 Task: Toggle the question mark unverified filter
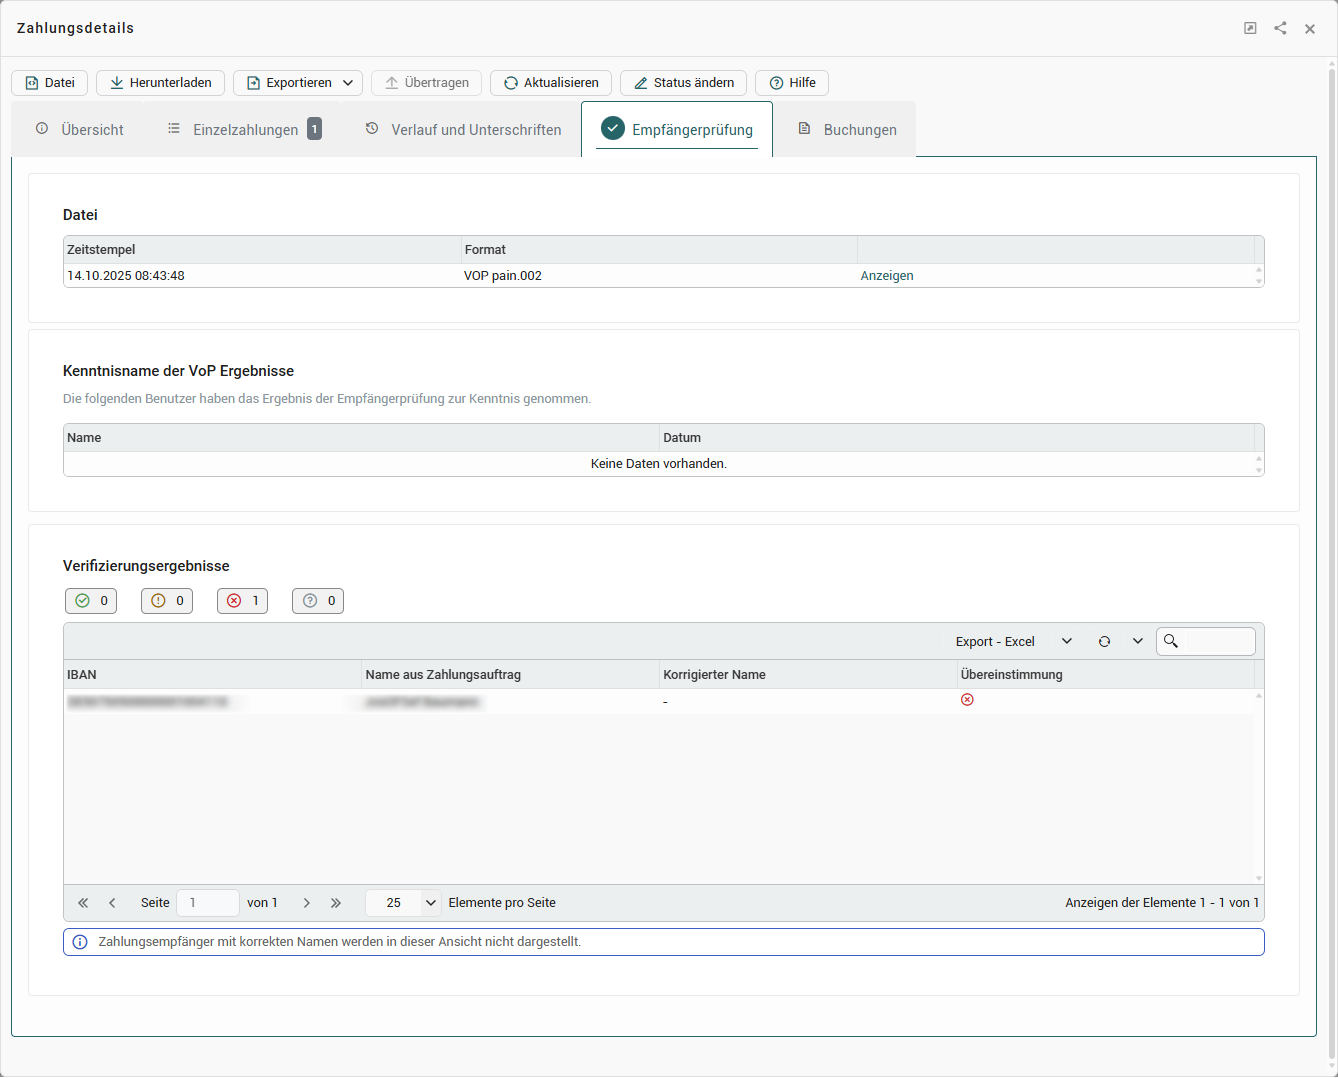click(x=318, y=601)
